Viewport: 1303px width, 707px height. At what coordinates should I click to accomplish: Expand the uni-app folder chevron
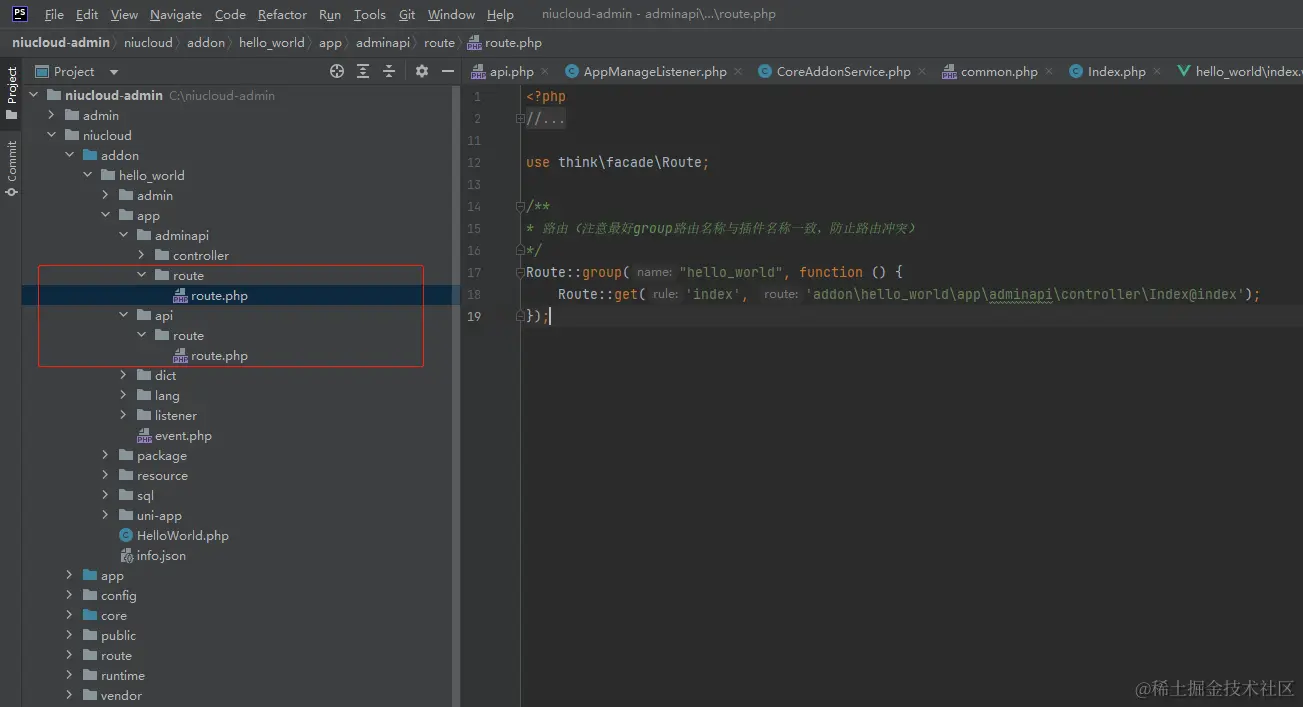click(x=105, y=515)
